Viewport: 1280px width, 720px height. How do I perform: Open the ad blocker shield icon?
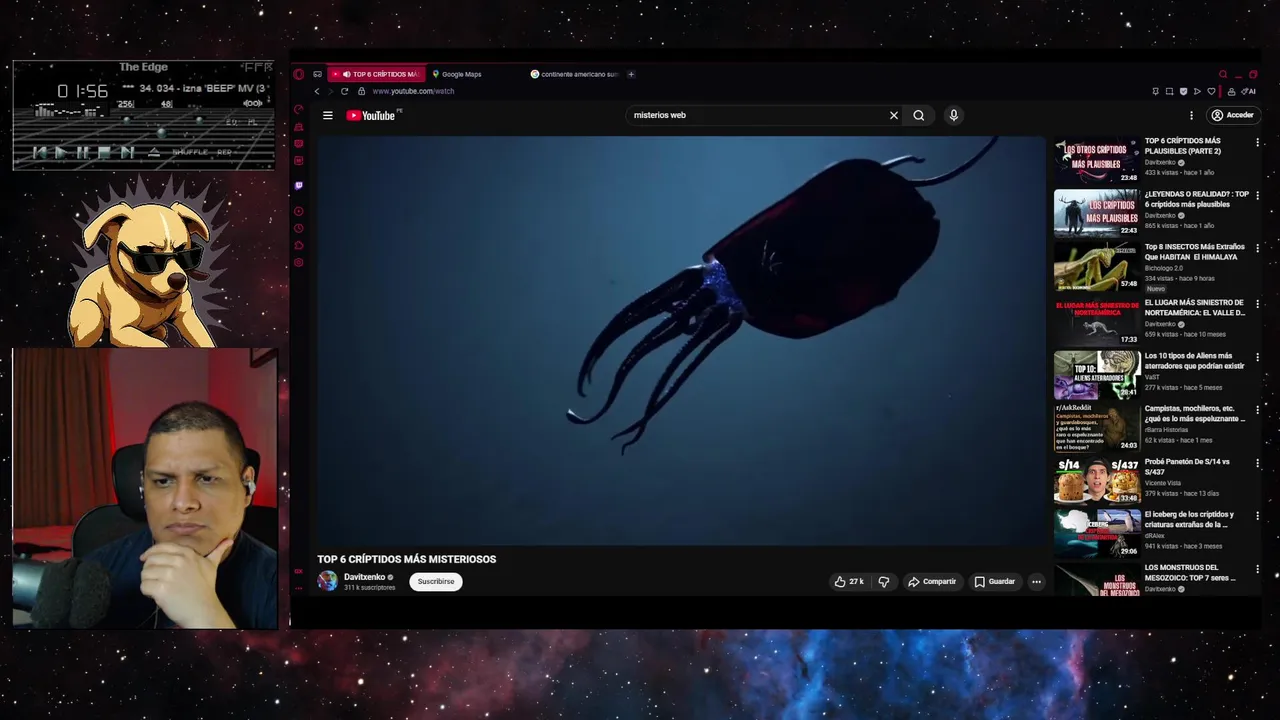tap(1183, 91)
